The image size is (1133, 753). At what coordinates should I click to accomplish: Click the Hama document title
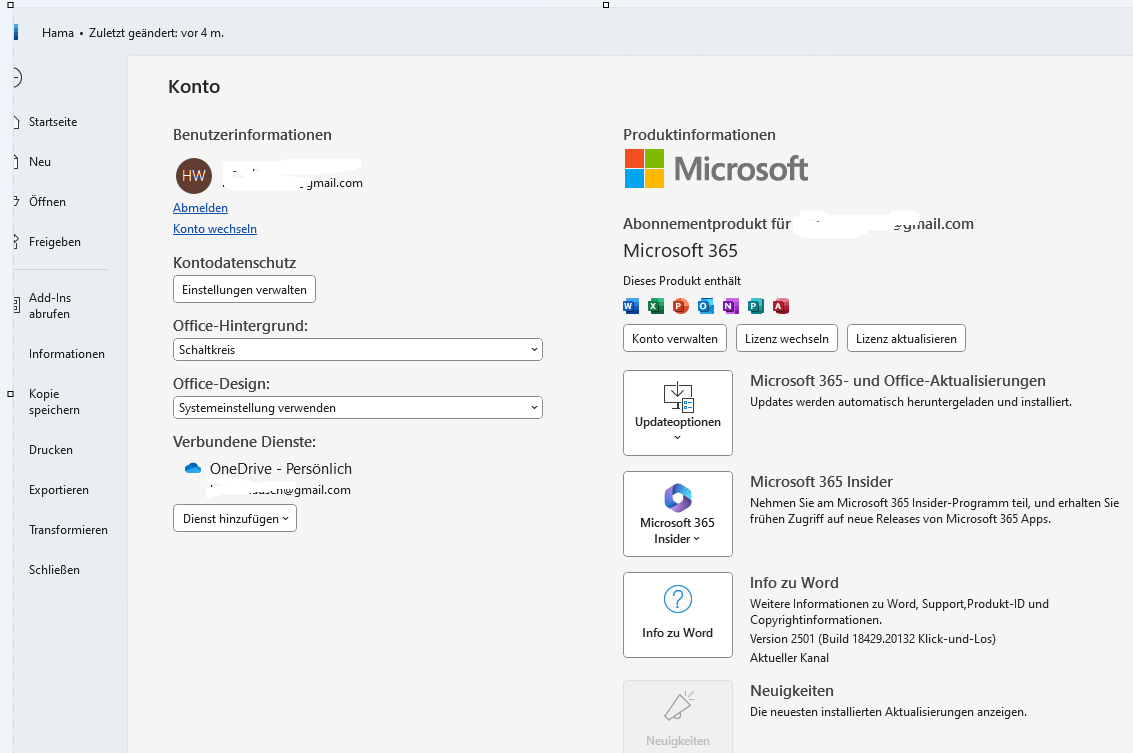coord(58,33)
